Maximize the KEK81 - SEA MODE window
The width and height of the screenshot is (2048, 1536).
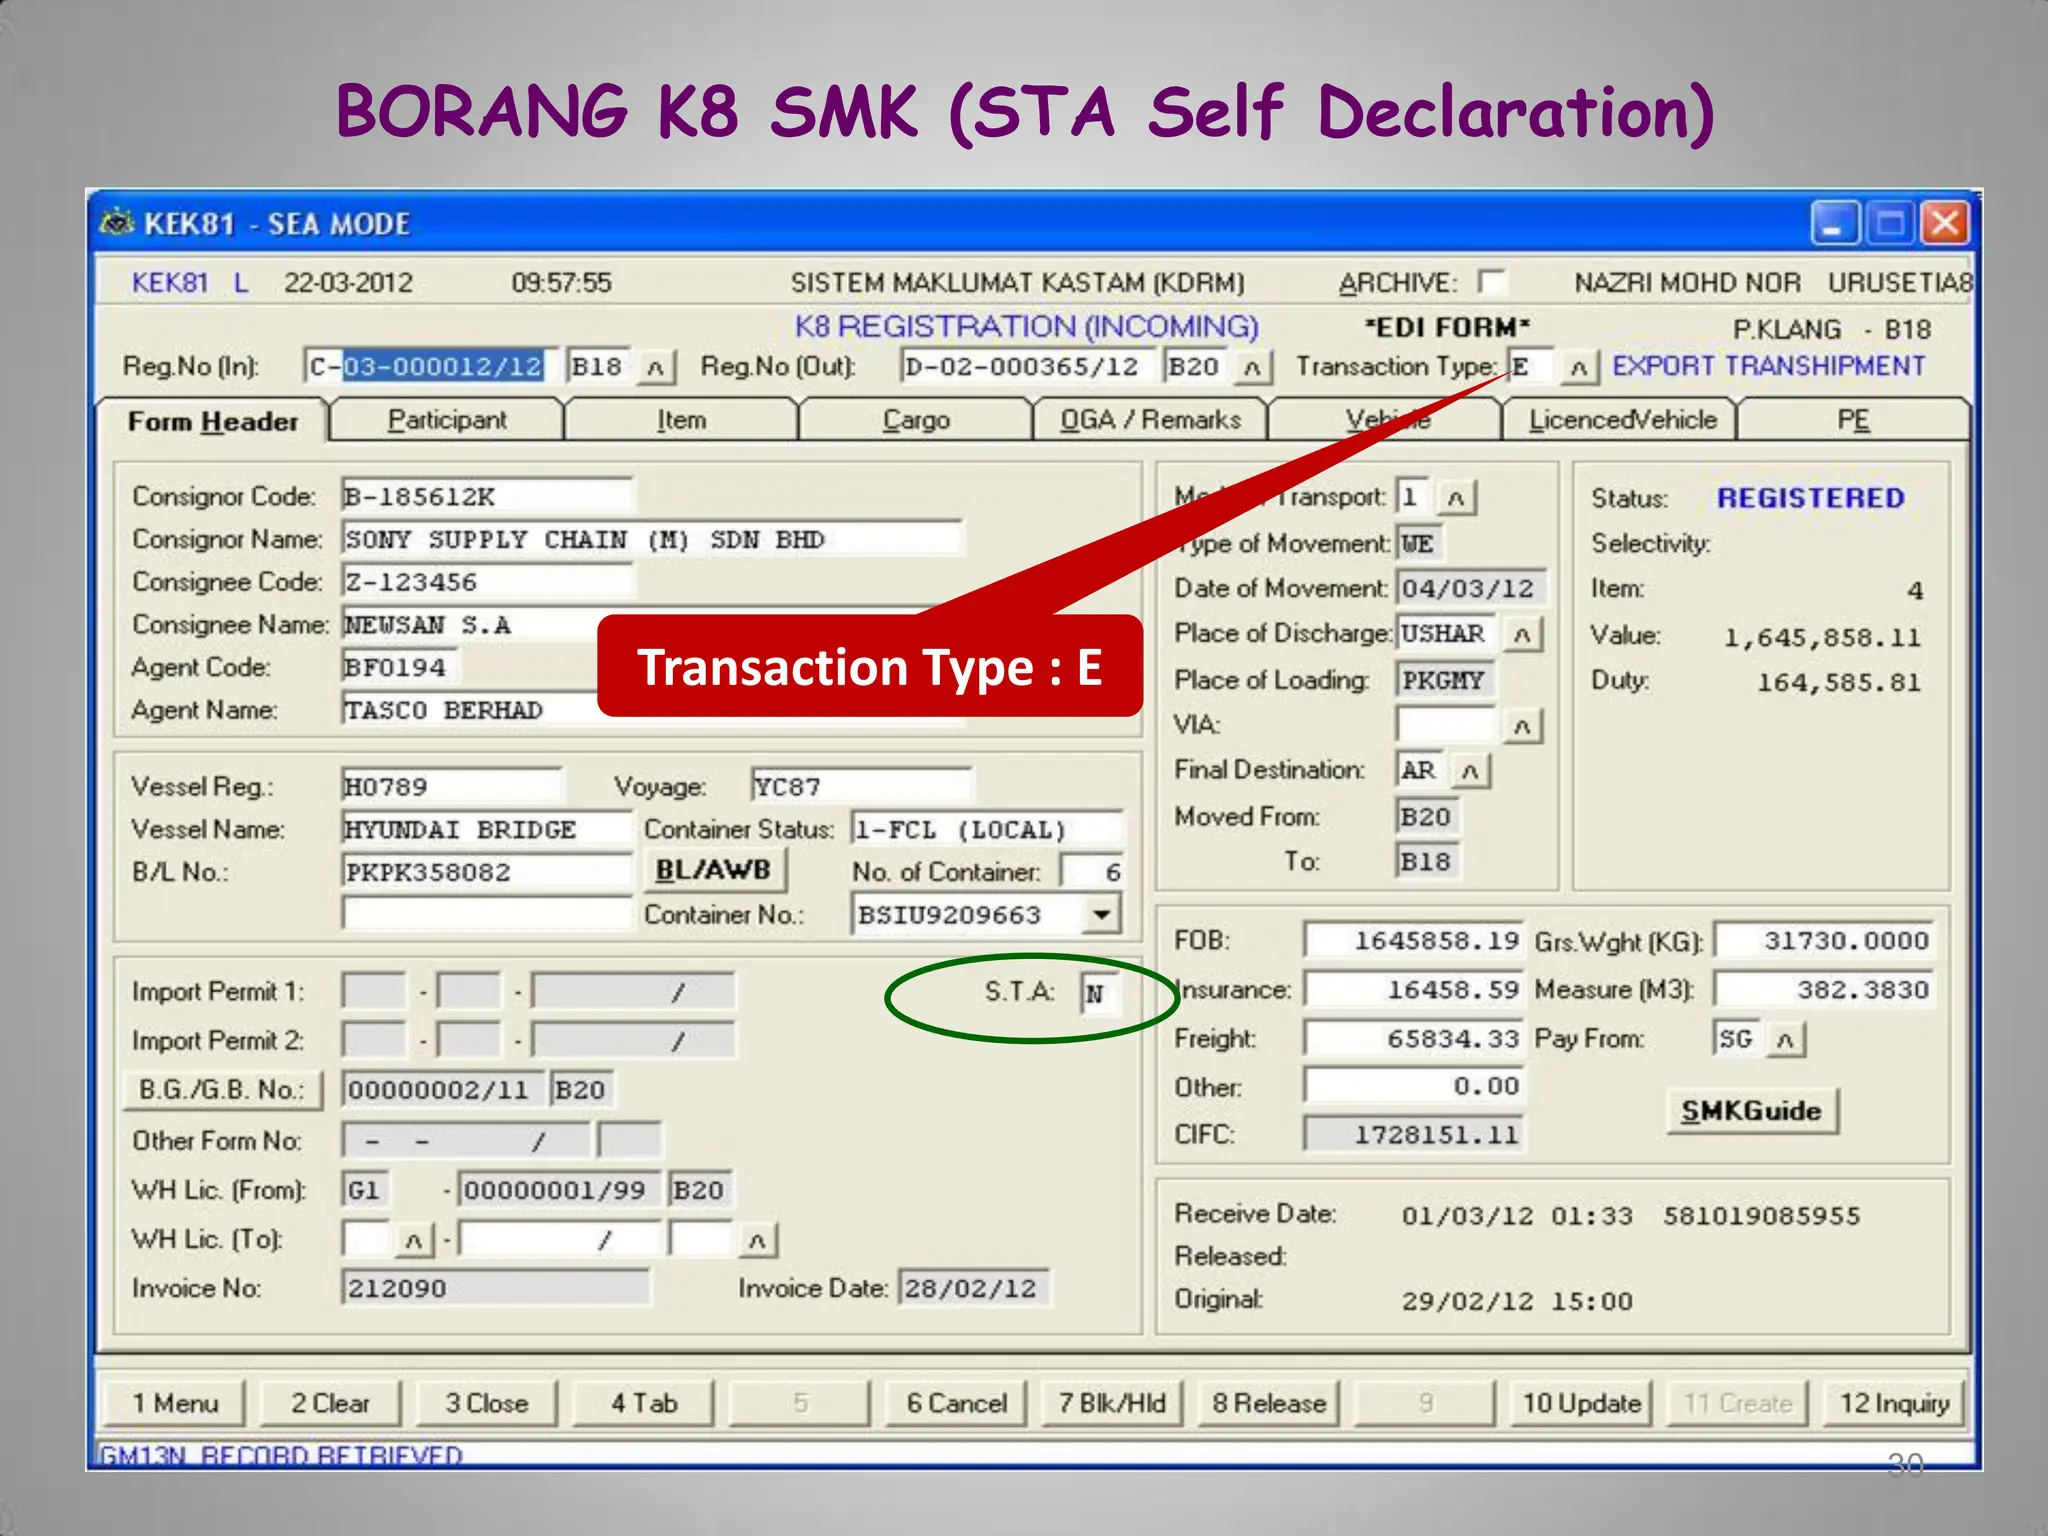(x=1890, y=223)
